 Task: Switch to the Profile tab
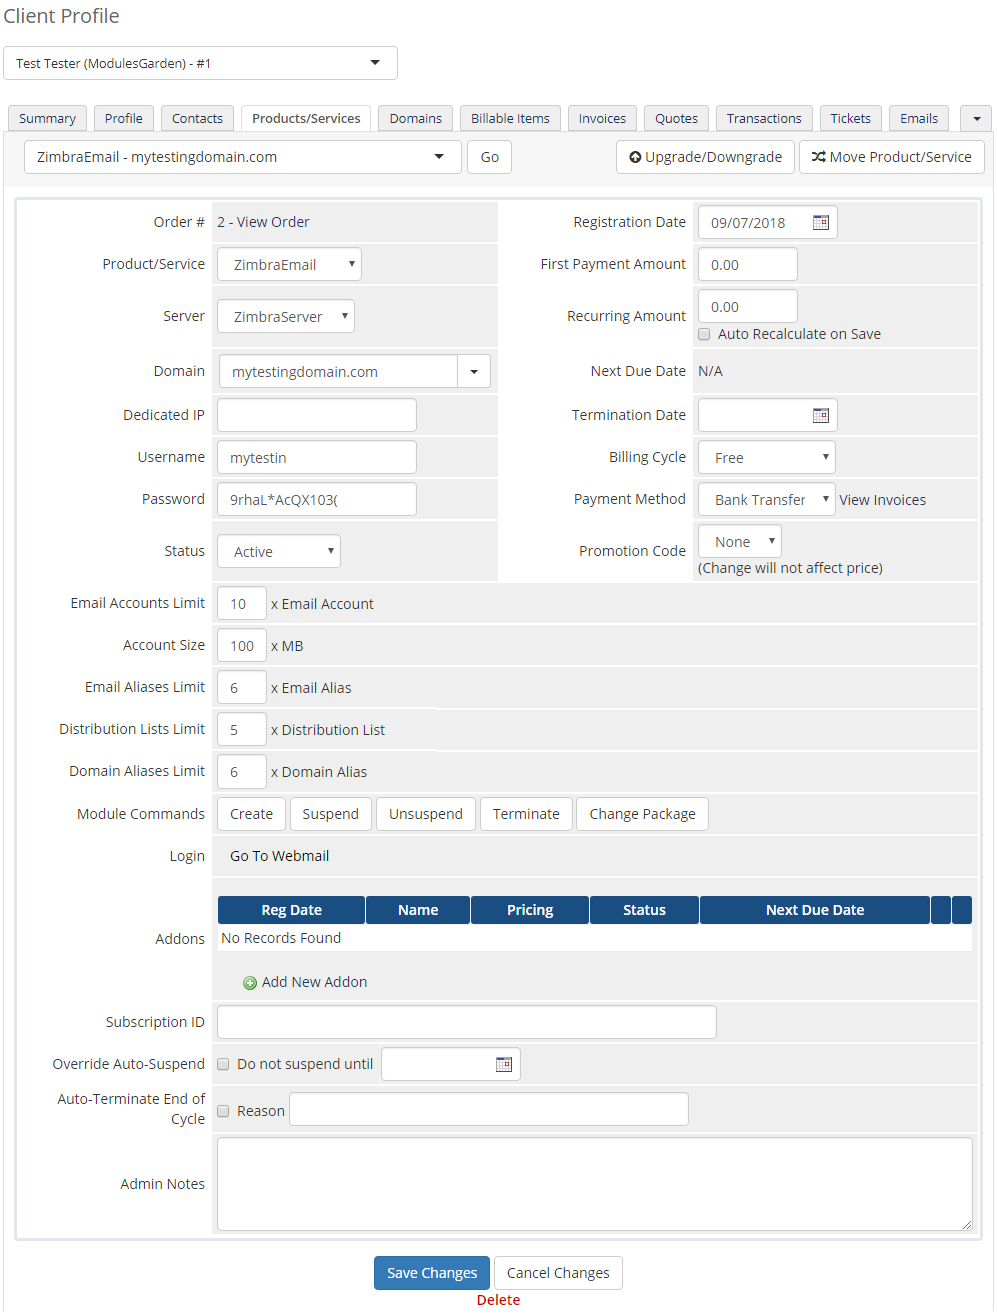pyautogui.click(x=124, y=118)
